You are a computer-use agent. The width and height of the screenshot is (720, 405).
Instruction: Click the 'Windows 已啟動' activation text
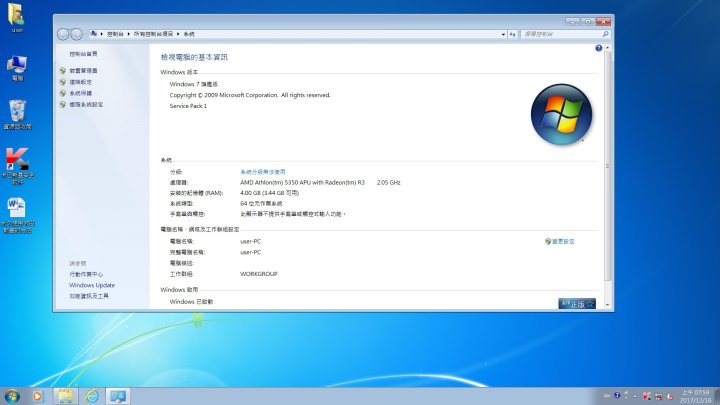coord(191,302)
